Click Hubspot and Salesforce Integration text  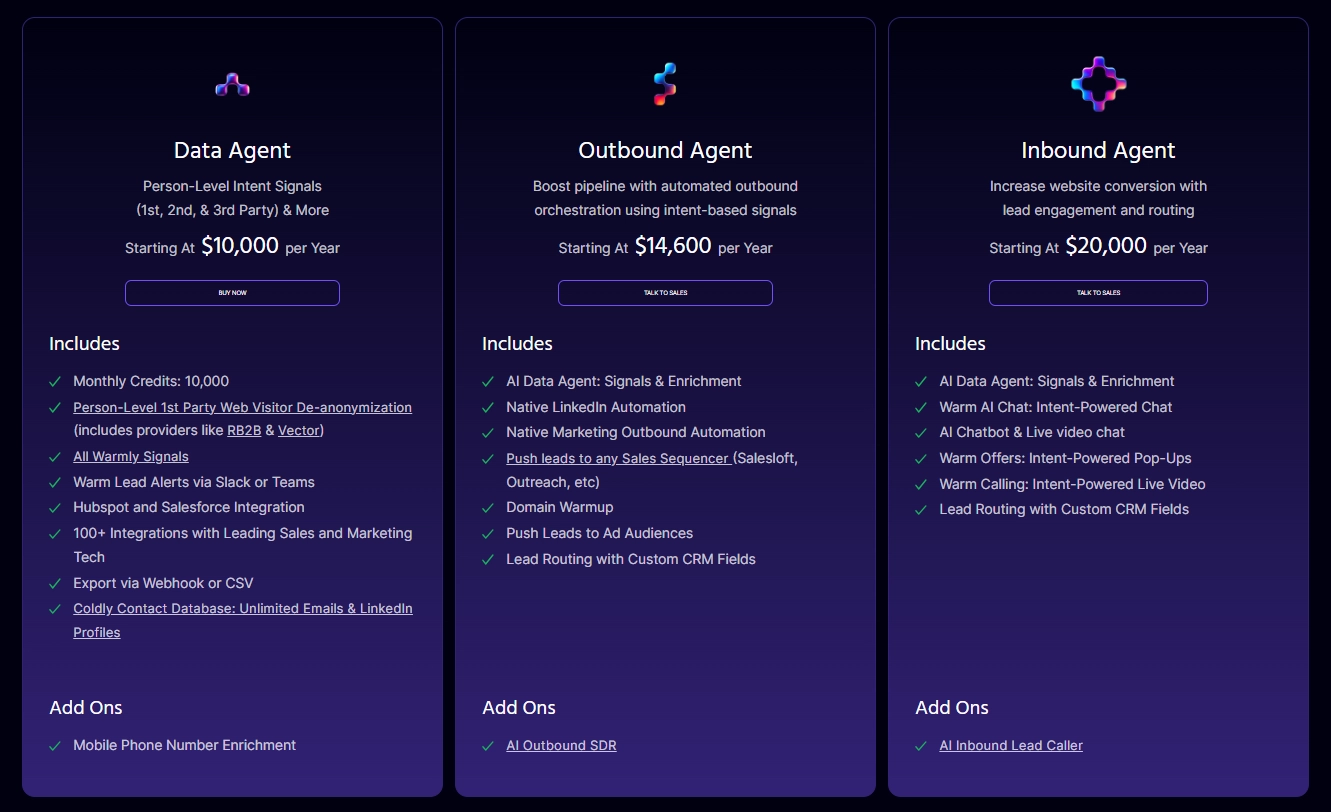[x=189, y=507]
